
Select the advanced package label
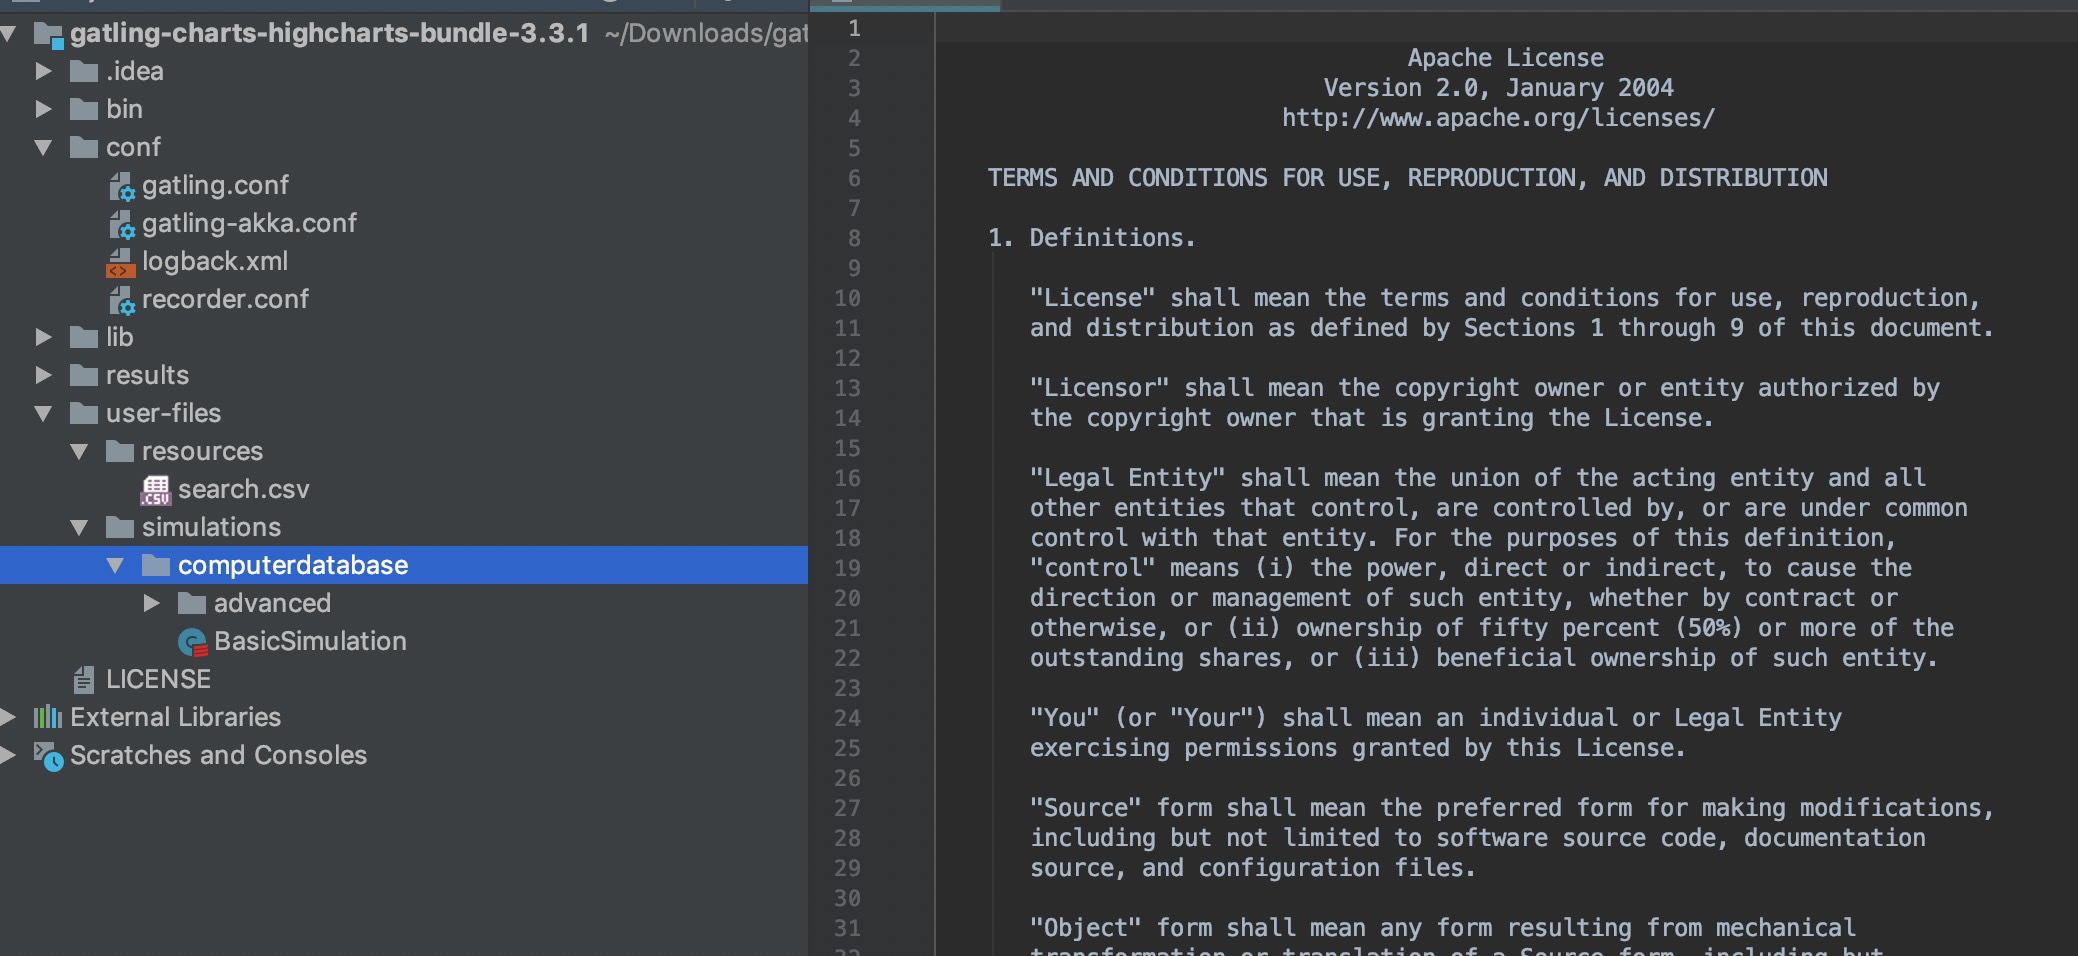click(272, 603)
